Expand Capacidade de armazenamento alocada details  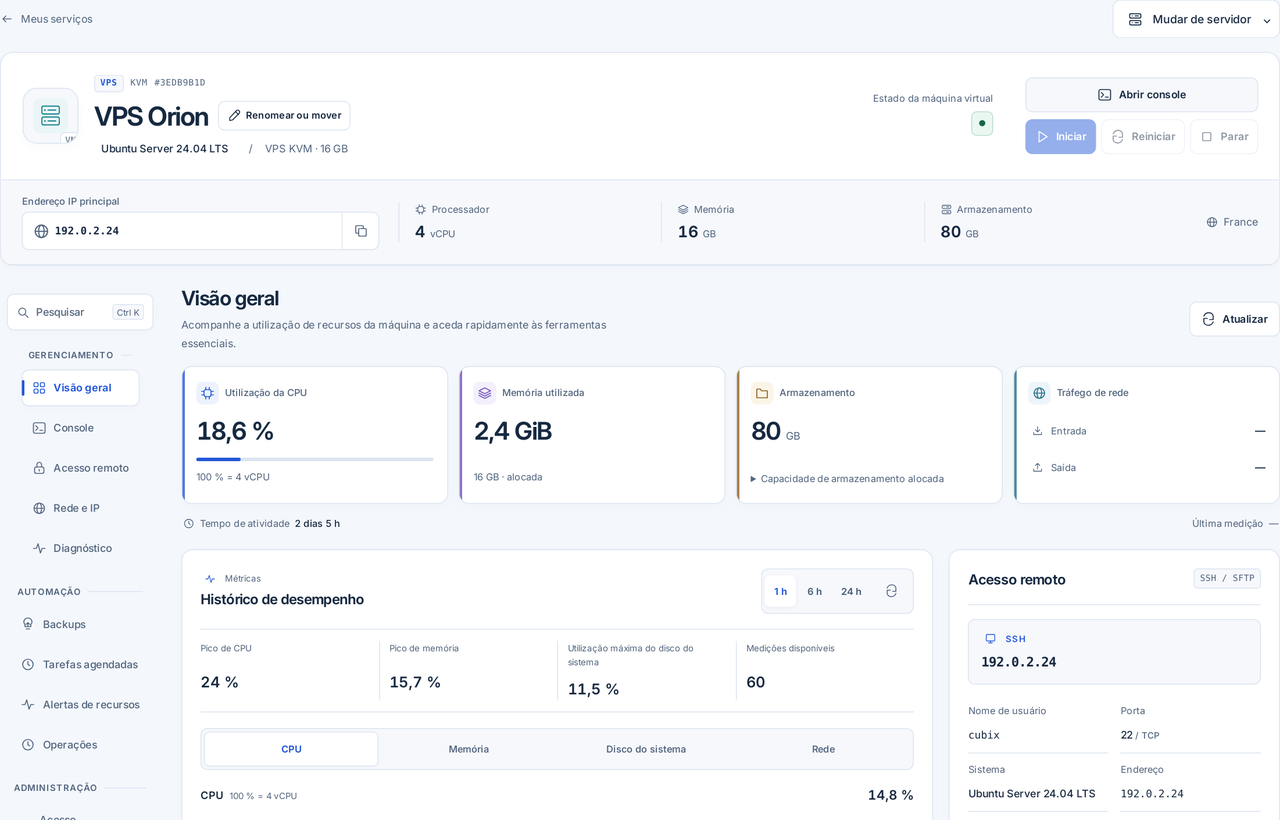click(x=847, y=479)
